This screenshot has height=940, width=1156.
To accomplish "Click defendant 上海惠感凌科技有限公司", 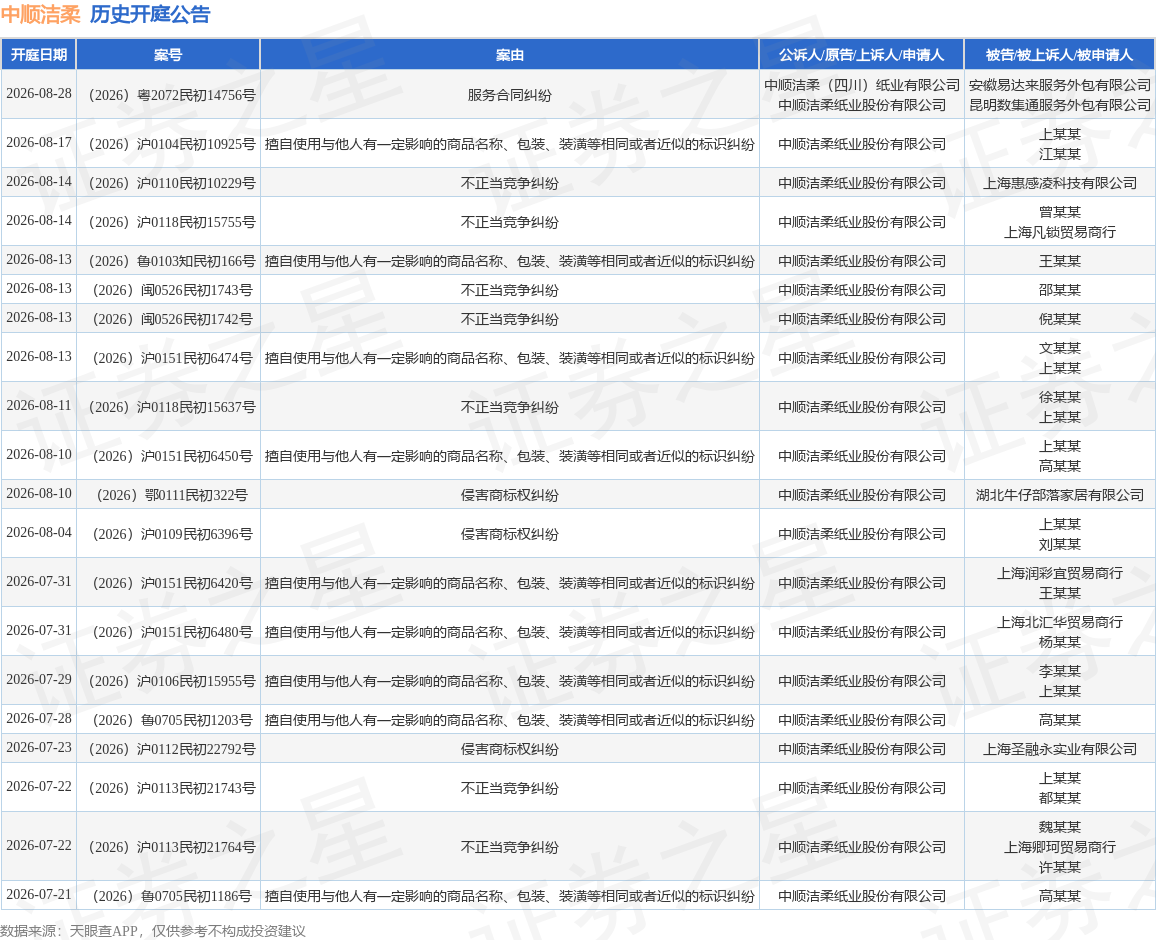I will point(1059,183).
